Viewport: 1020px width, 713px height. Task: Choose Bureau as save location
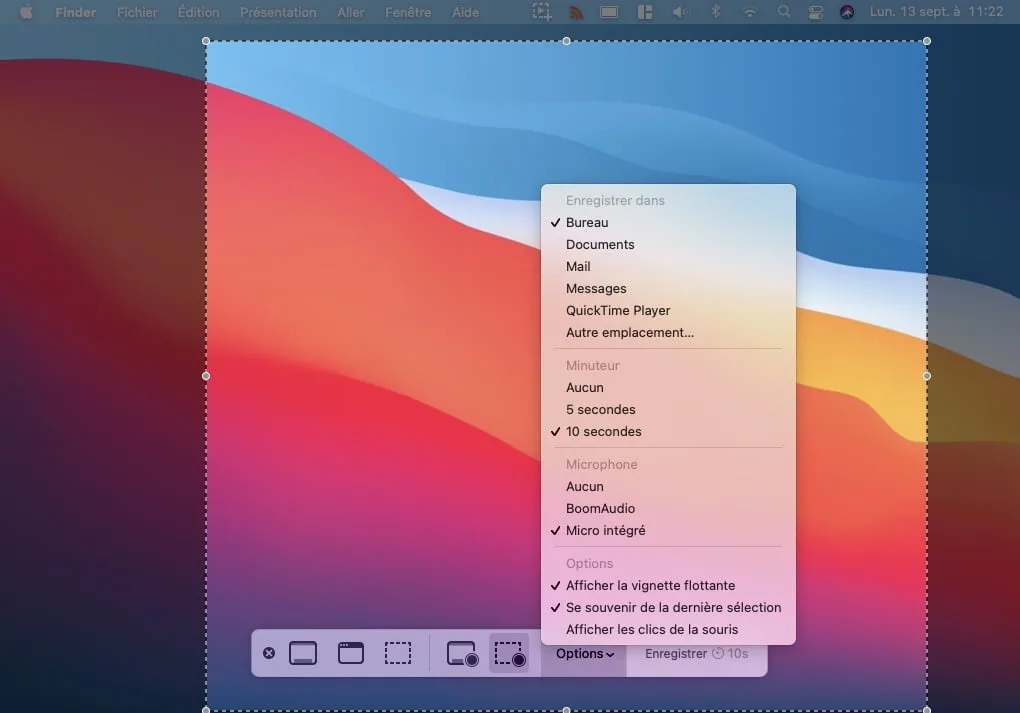[668, 222]
